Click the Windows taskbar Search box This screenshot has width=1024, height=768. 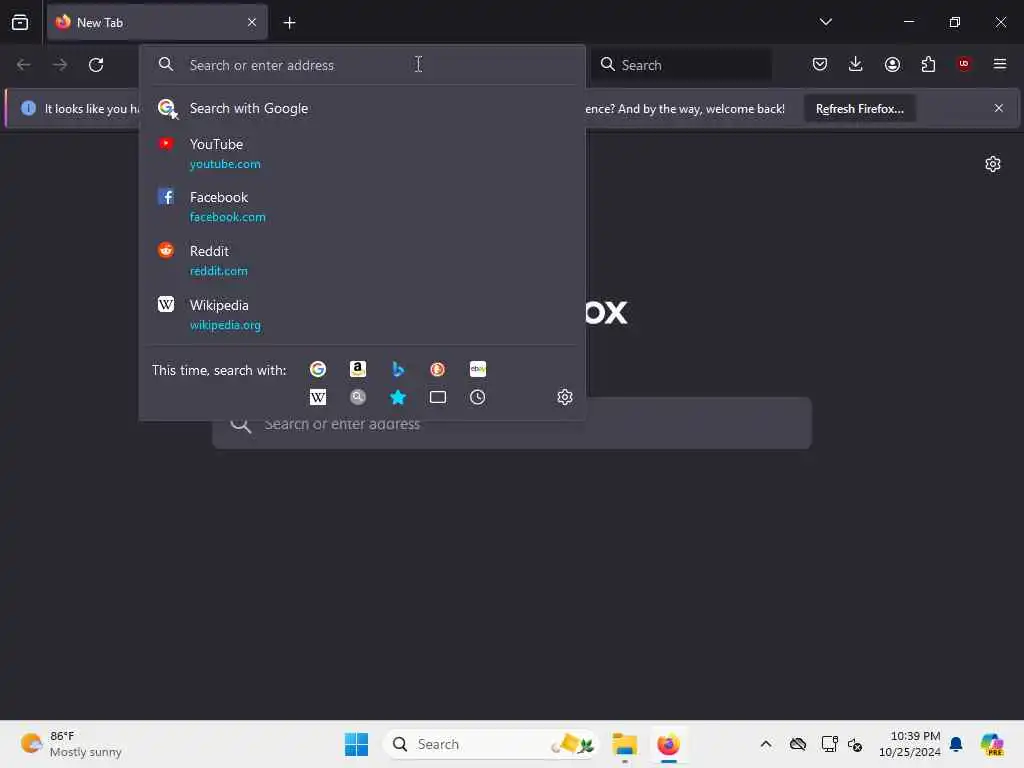point(490,744)
